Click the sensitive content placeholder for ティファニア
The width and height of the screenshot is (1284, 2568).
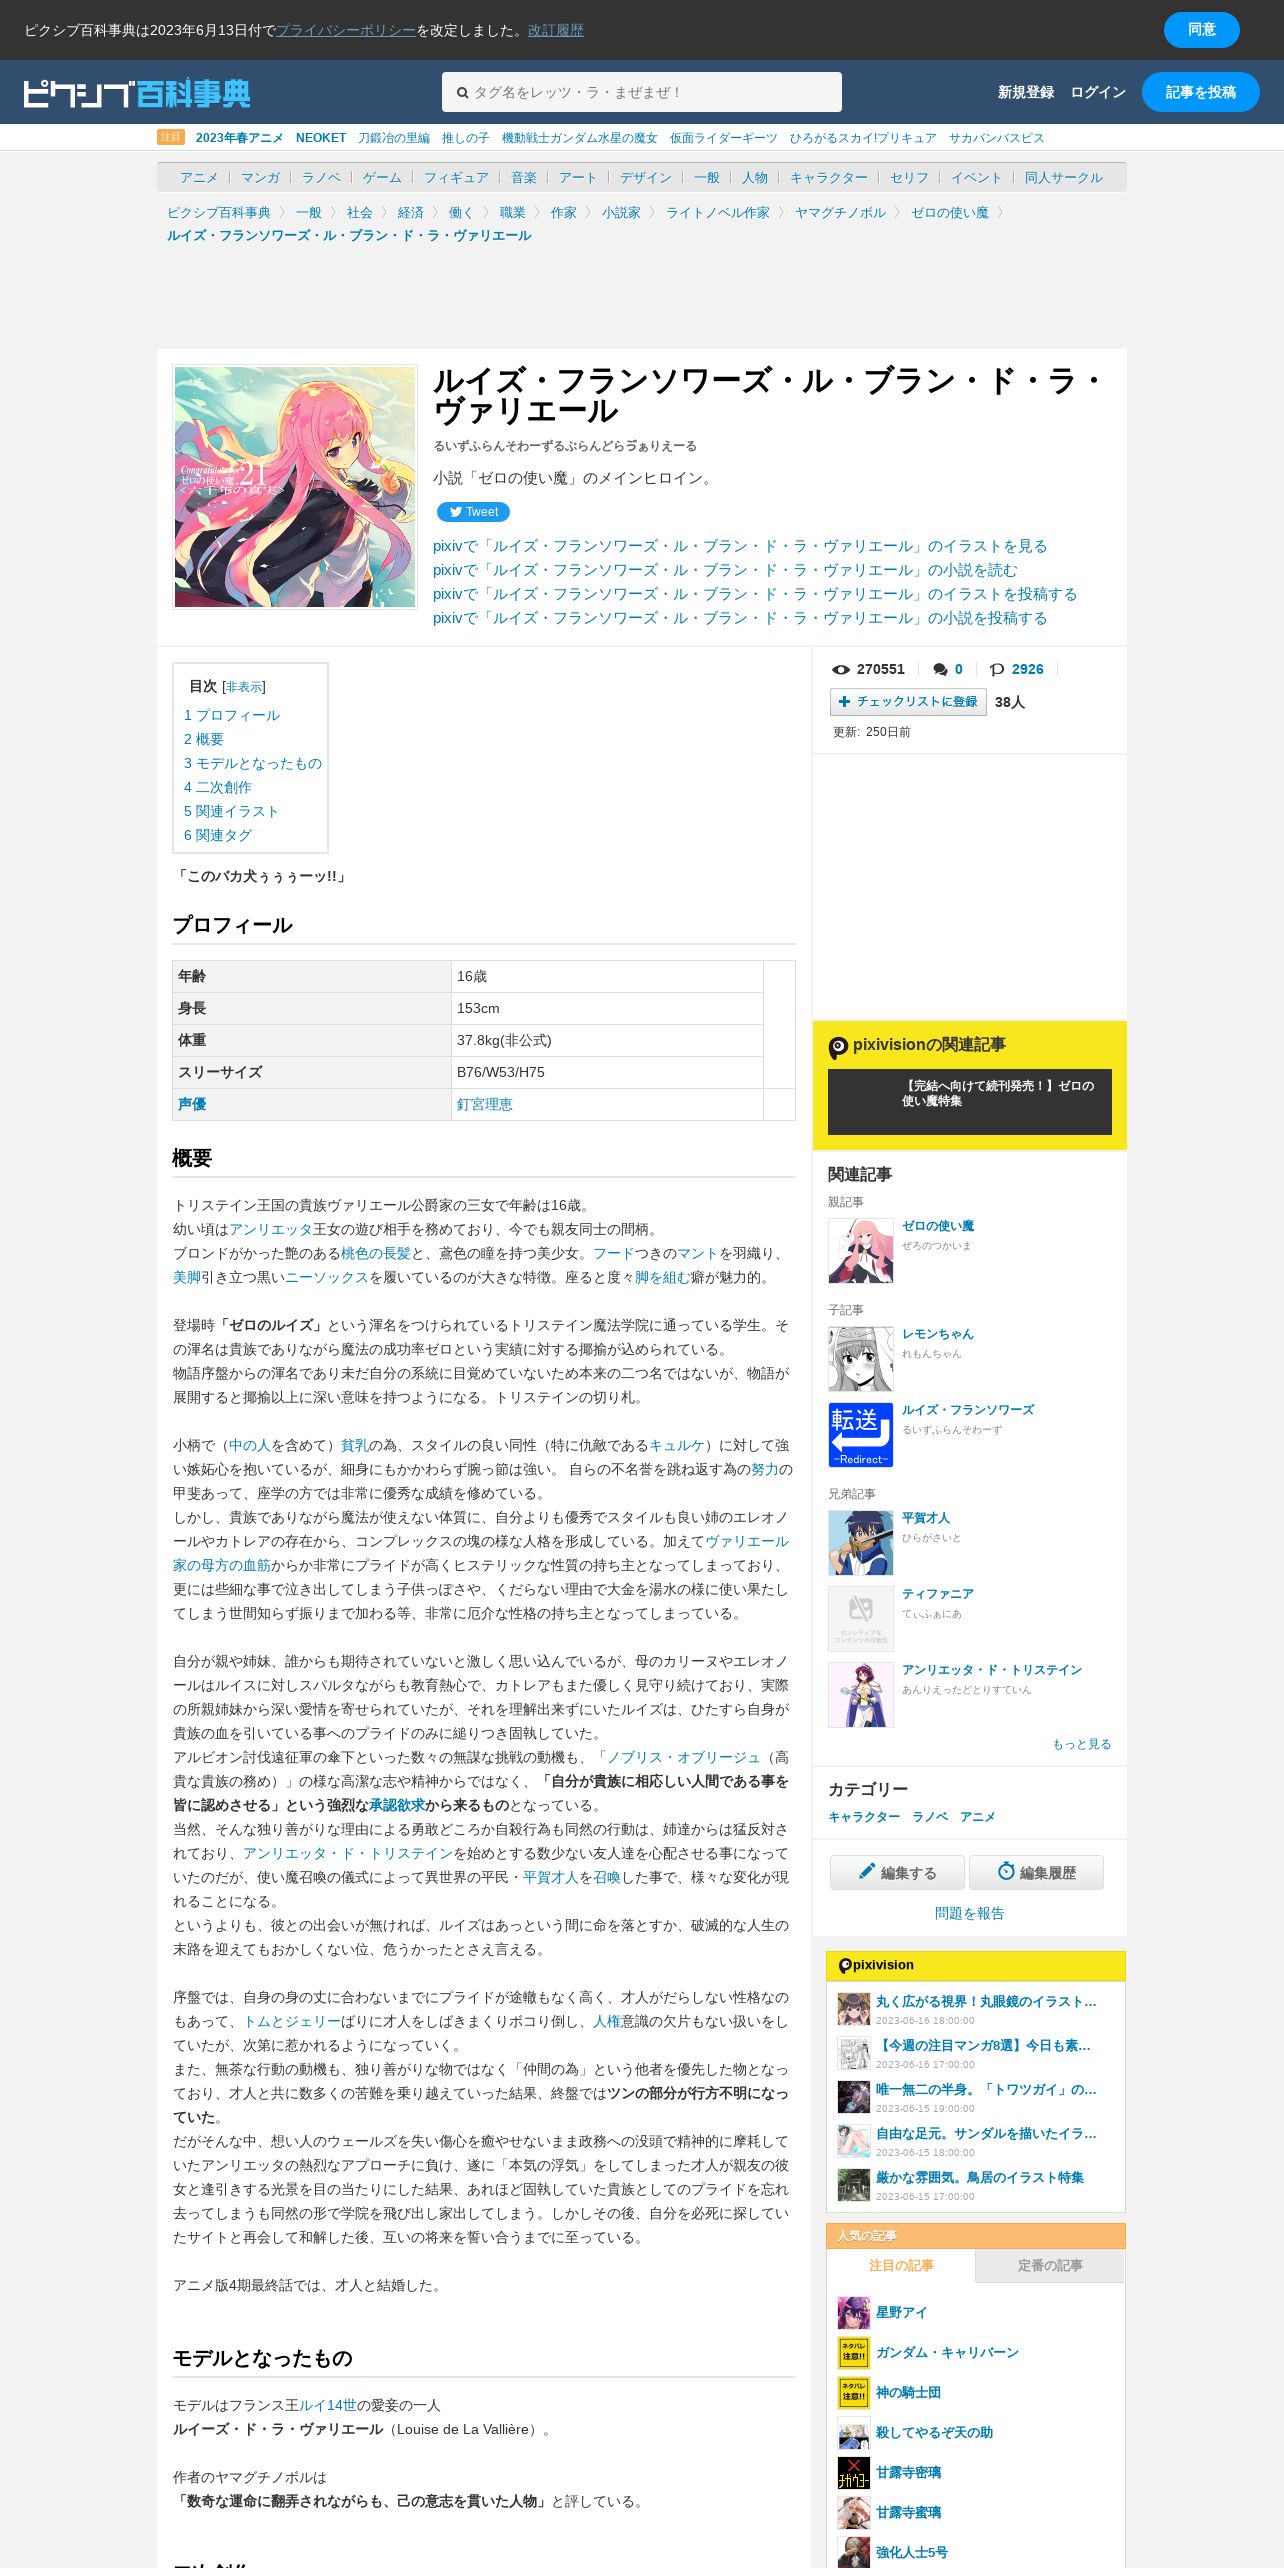click(860, 1619)
